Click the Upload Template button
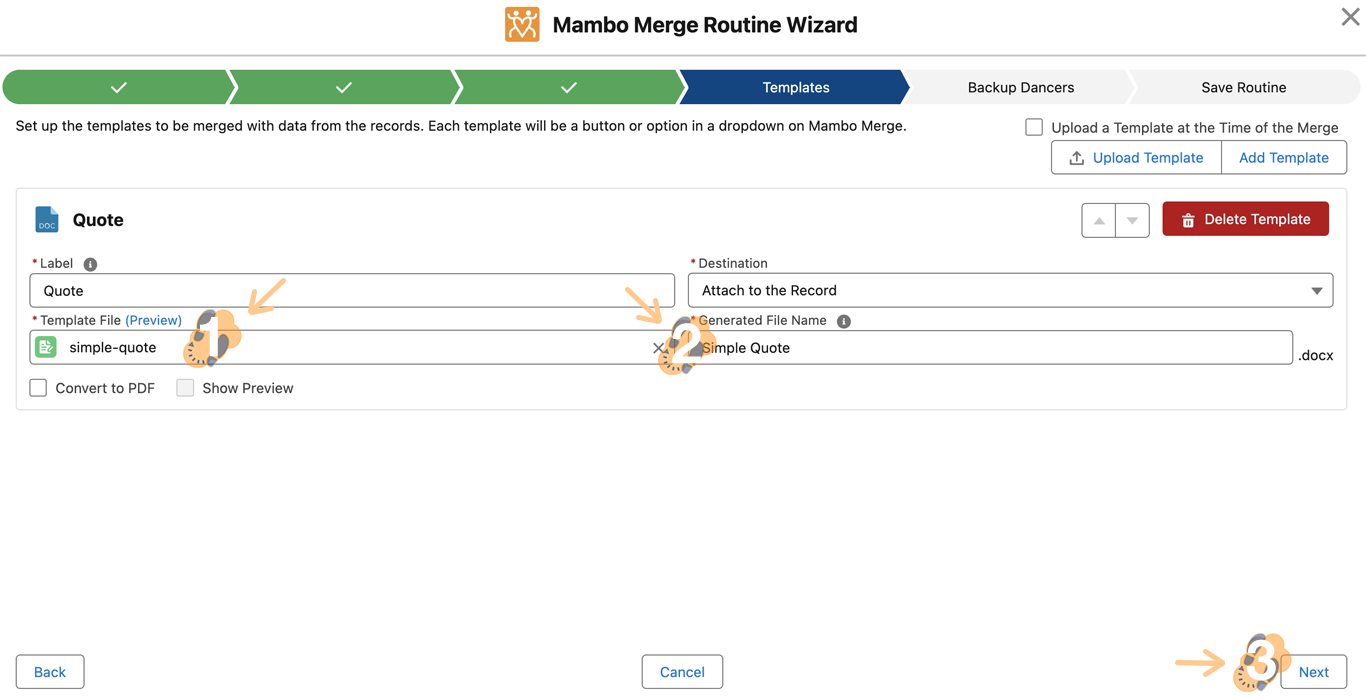 click(x=1136, y=158)
